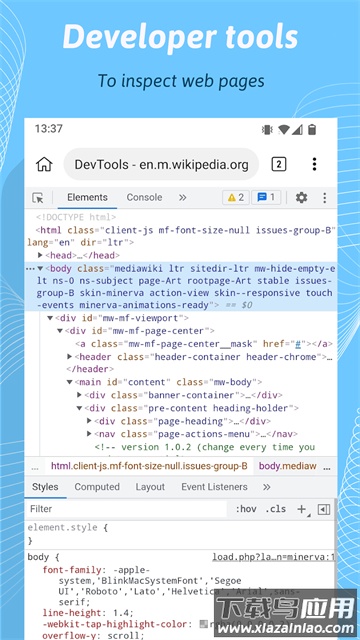Select the Layout sidebar tab
Viewport: 360px width, 640px height.
click(150, 487)
